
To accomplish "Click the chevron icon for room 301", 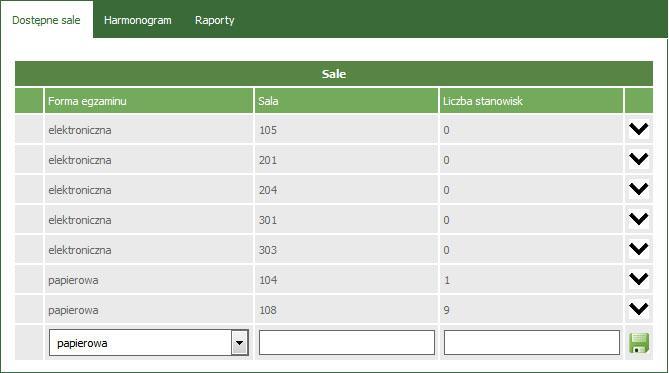I will pyautogui.click(x=639, y=219).
